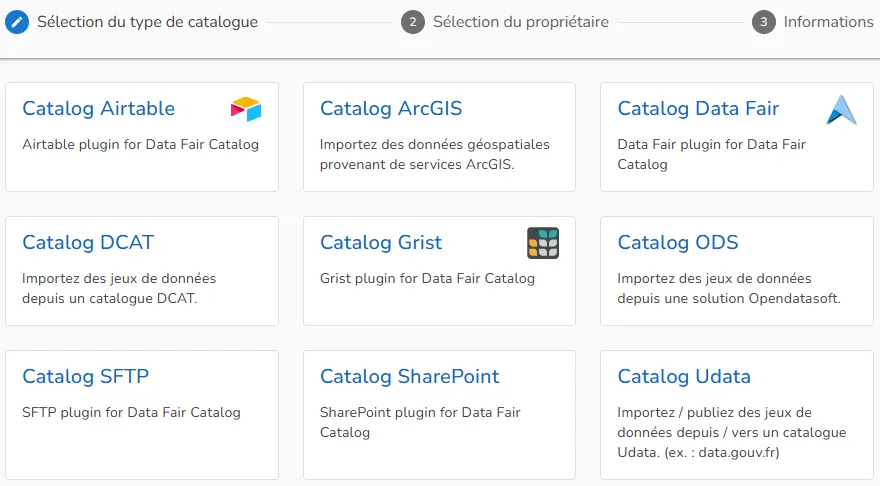Click text 'depuis un catalogue DCAT.'

pyautogui.click(x=109, y=298)
